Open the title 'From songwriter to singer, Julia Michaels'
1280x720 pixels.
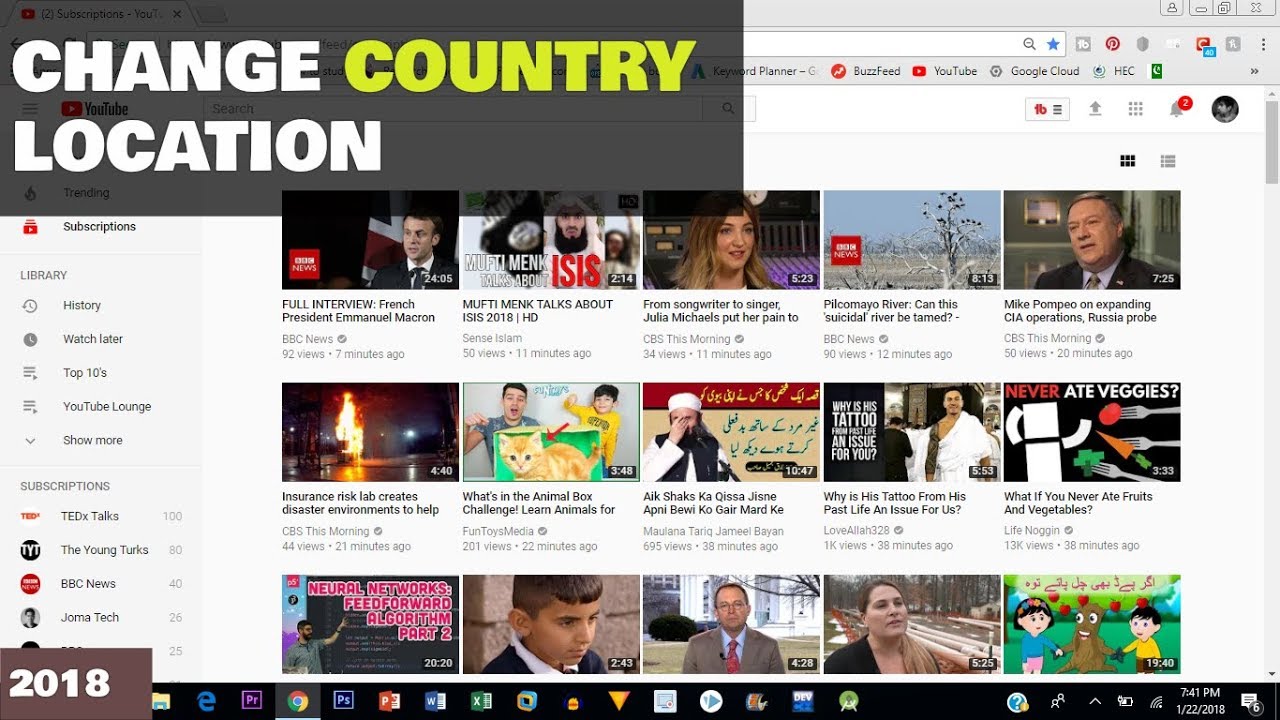point(721,311)
